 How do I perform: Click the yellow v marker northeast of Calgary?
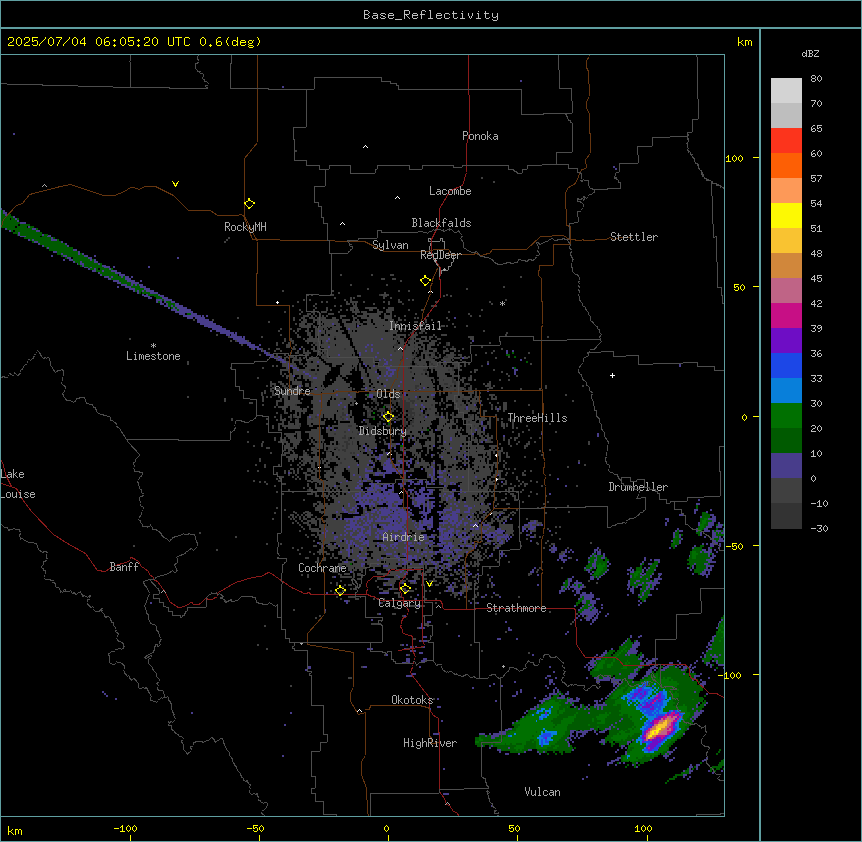[x=429, y=584]
